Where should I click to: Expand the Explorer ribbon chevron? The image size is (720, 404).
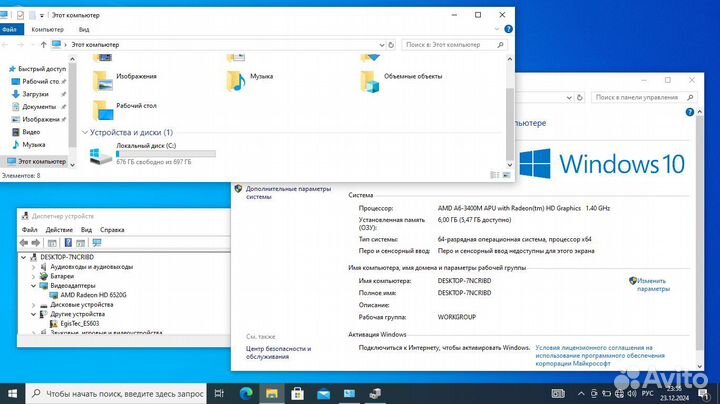click(x=497, y=29)
